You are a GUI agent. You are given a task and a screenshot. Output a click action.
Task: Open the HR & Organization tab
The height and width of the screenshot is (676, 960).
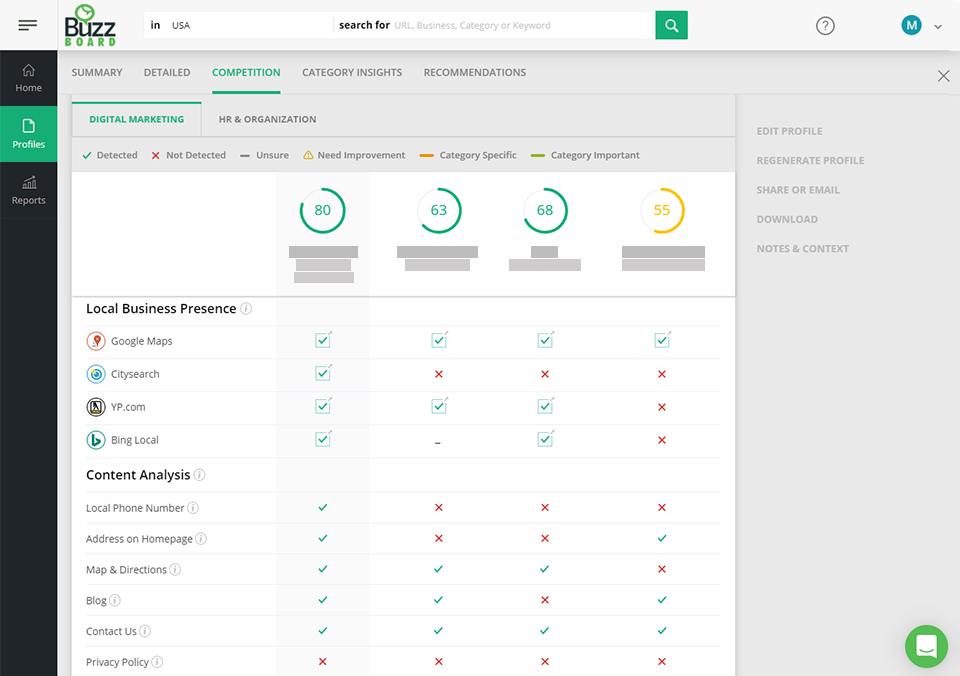coord(268,119)
